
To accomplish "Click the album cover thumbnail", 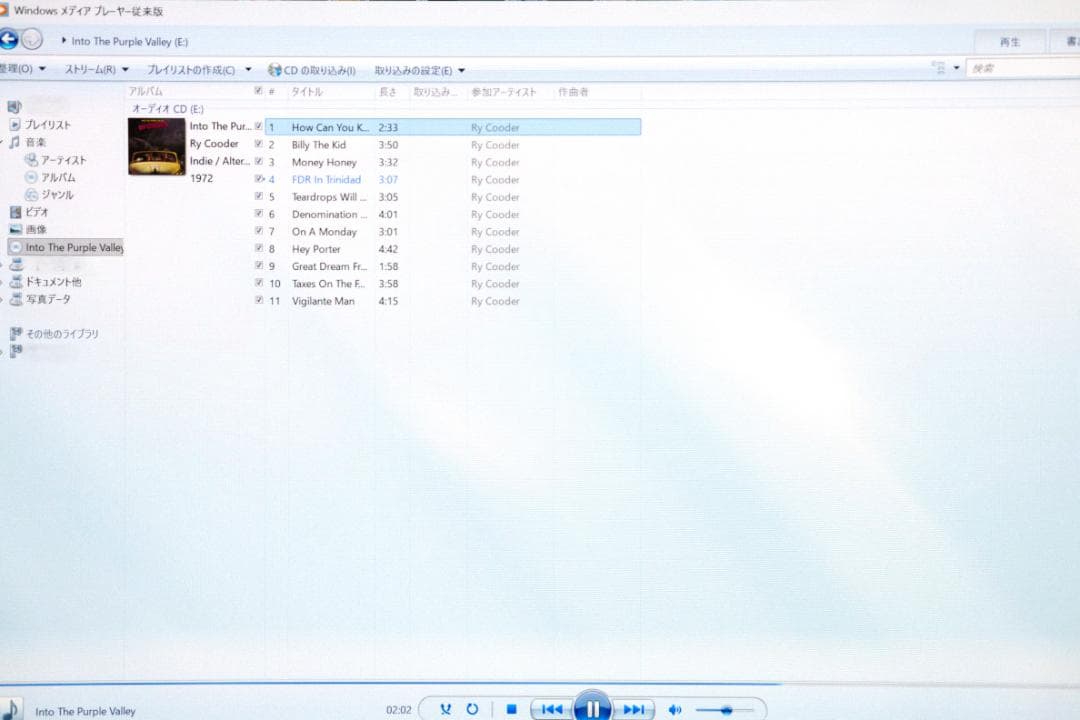I will click(157, 147).
